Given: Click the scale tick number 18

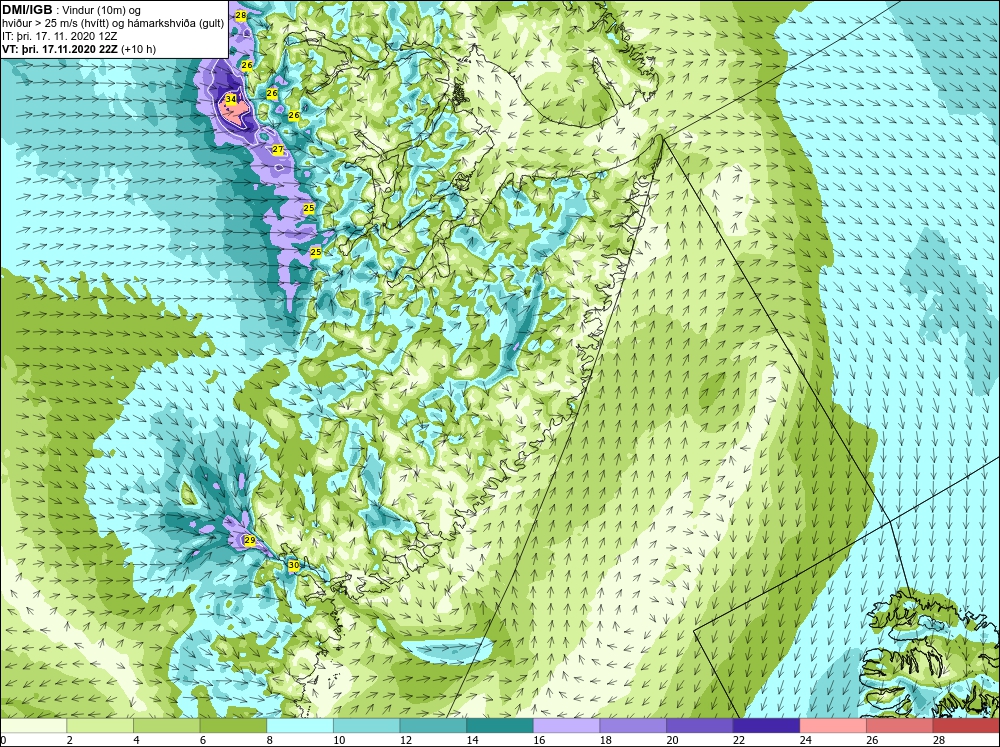Looking at the screenshot, I should [x=605, y=740].
